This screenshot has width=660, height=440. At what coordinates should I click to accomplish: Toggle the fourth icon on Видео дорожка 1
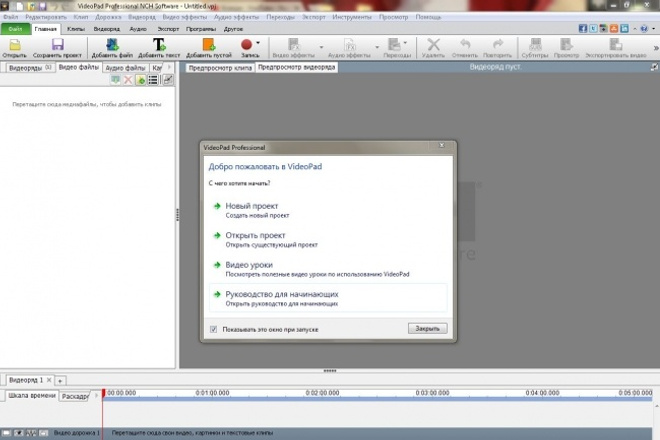[43, 433]
